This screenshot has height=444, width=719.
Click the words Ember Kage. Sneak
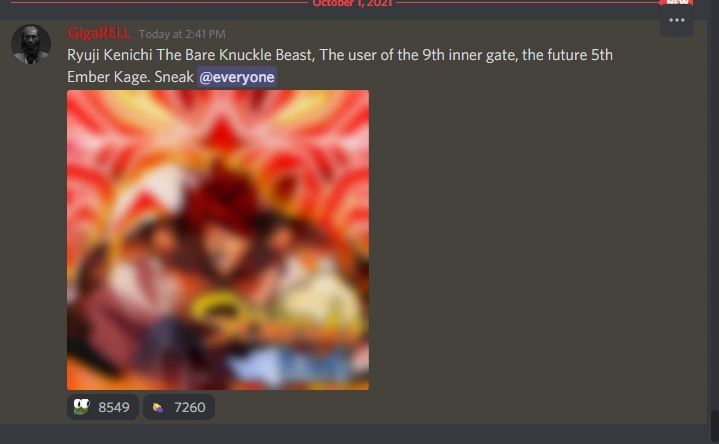point(130,77)
